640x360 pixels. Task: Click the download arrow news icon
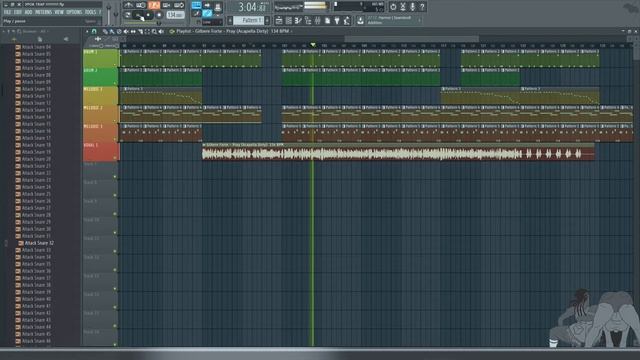360,20
